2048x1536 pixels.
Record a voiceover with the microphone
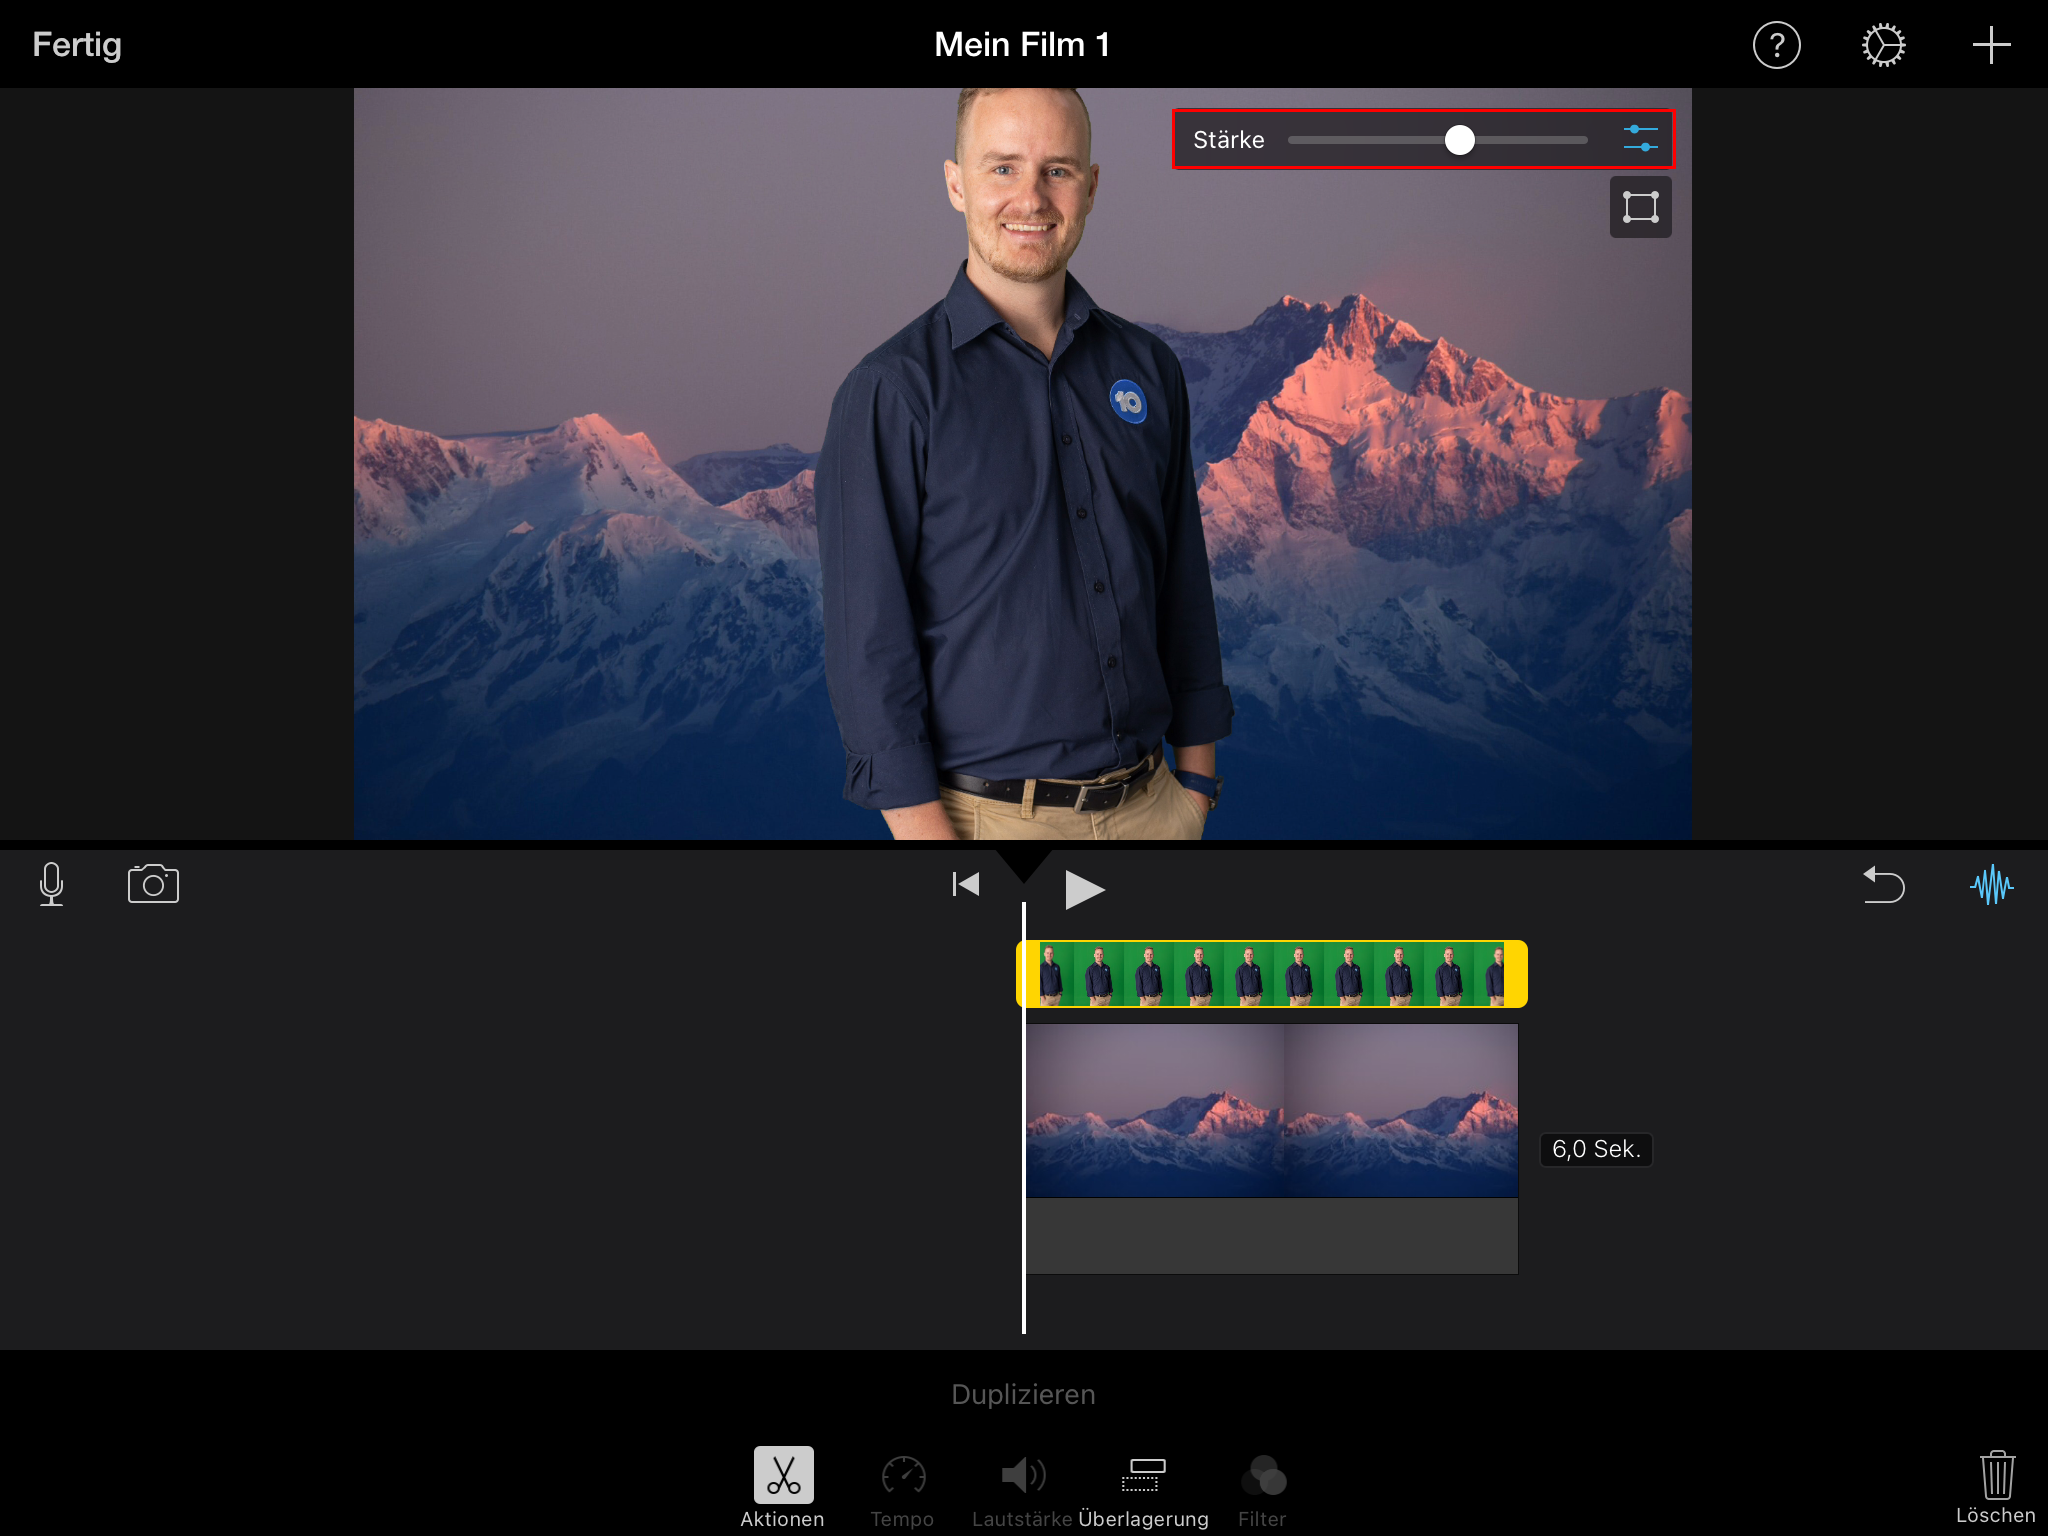[51, 884]
